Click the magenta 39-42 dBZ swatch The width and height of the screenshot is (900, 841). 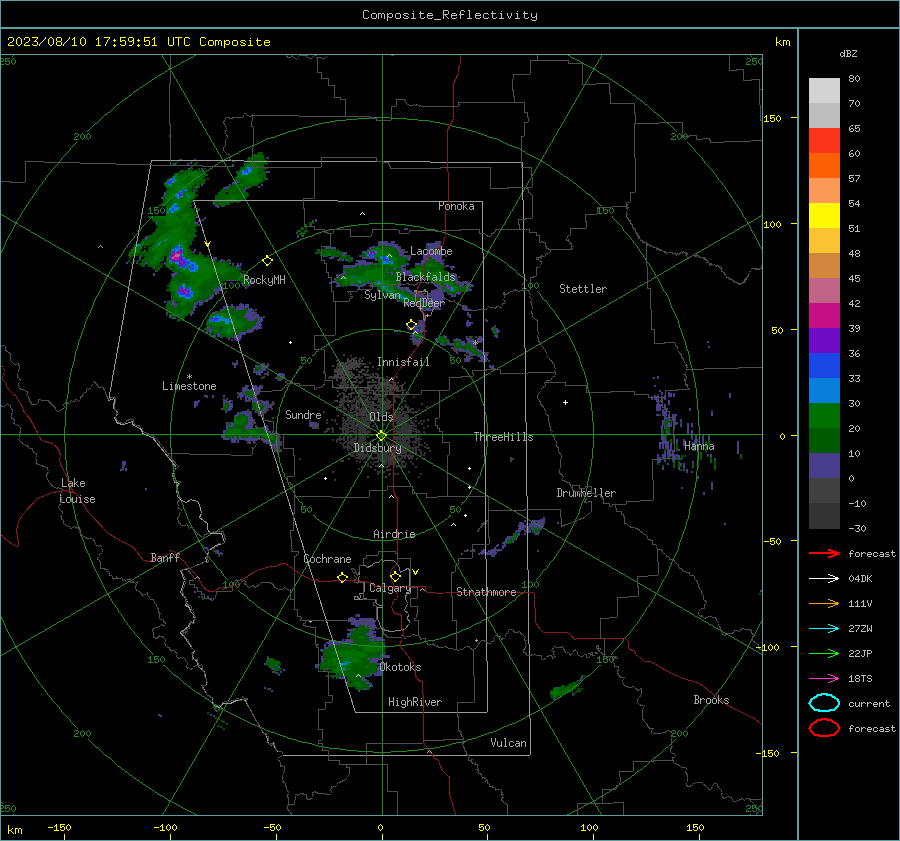824,316
